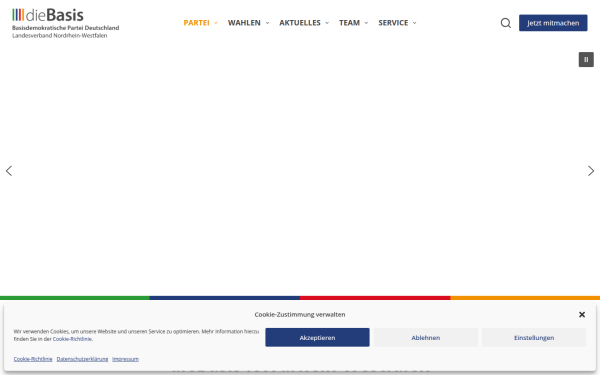
Task: Reject cookies with Ablehnen button
Action: click(426, 338)
